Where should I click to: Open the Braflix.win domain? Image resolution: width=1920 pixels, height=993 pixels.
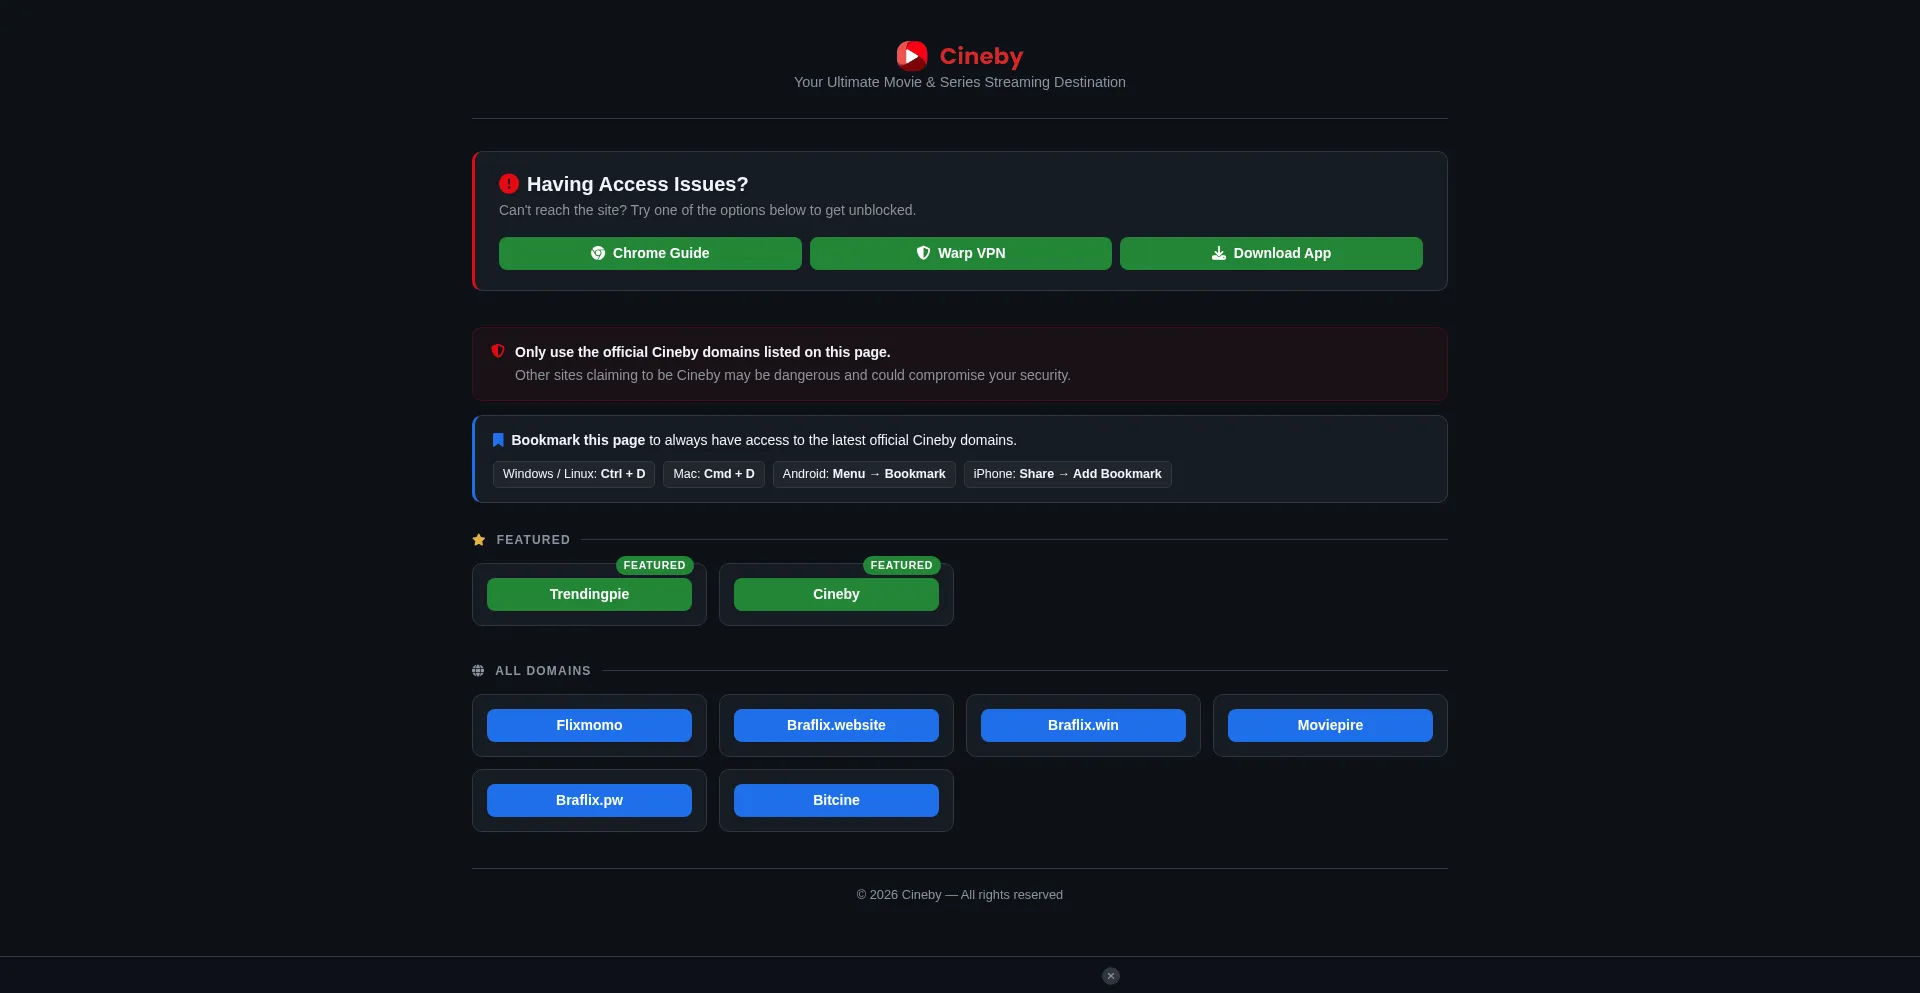[x=1083, y=725]
